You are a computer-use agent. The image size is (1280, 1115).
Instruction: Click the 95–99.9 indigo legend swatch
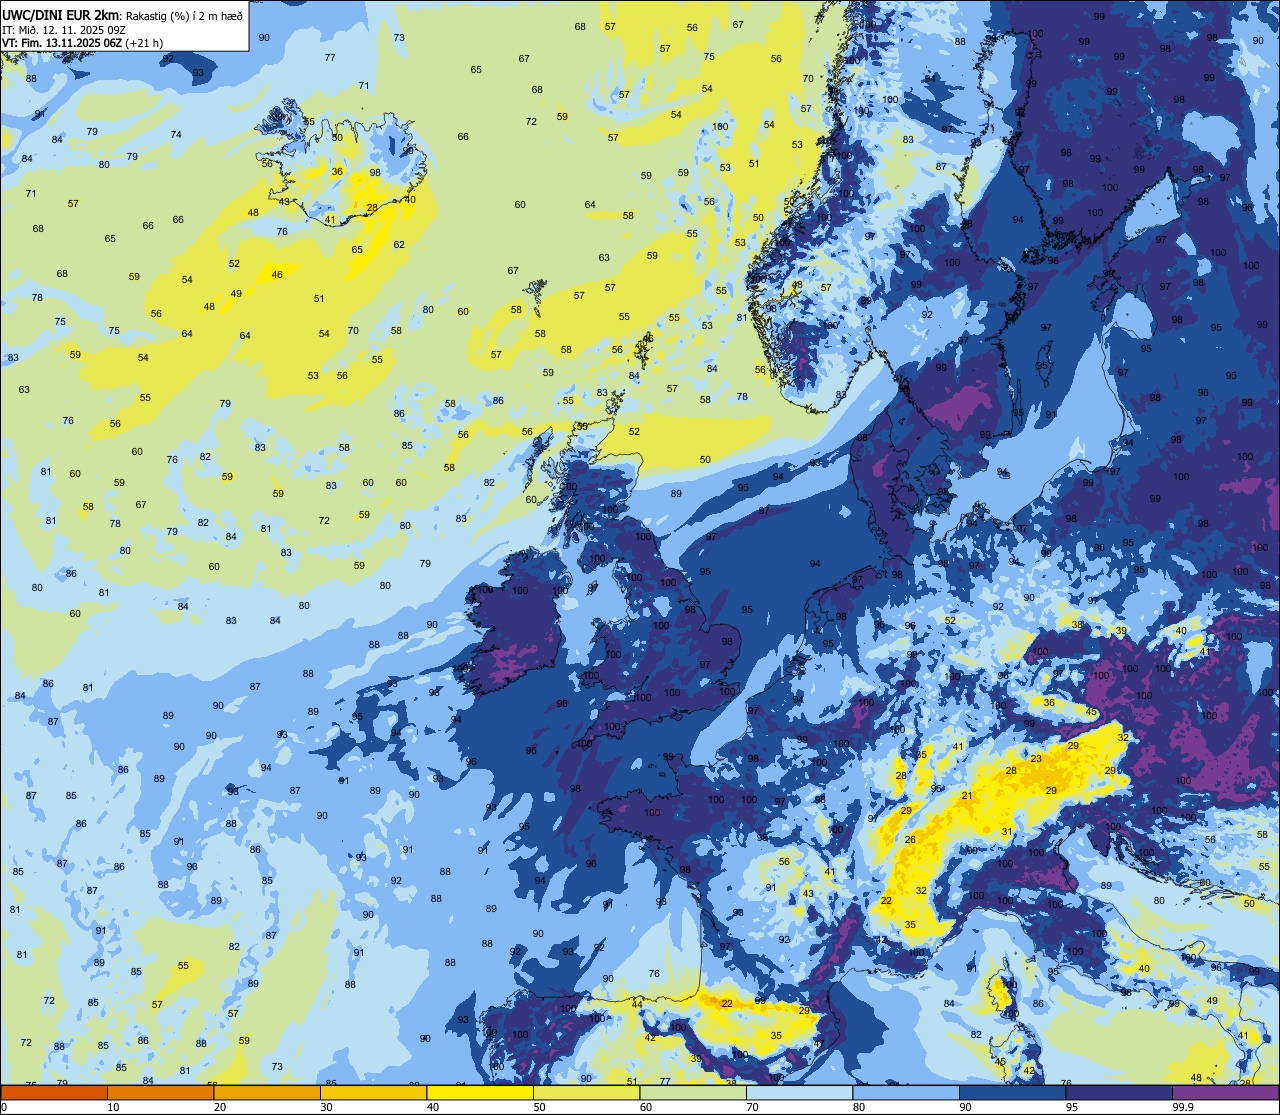pos(1119,1092)
